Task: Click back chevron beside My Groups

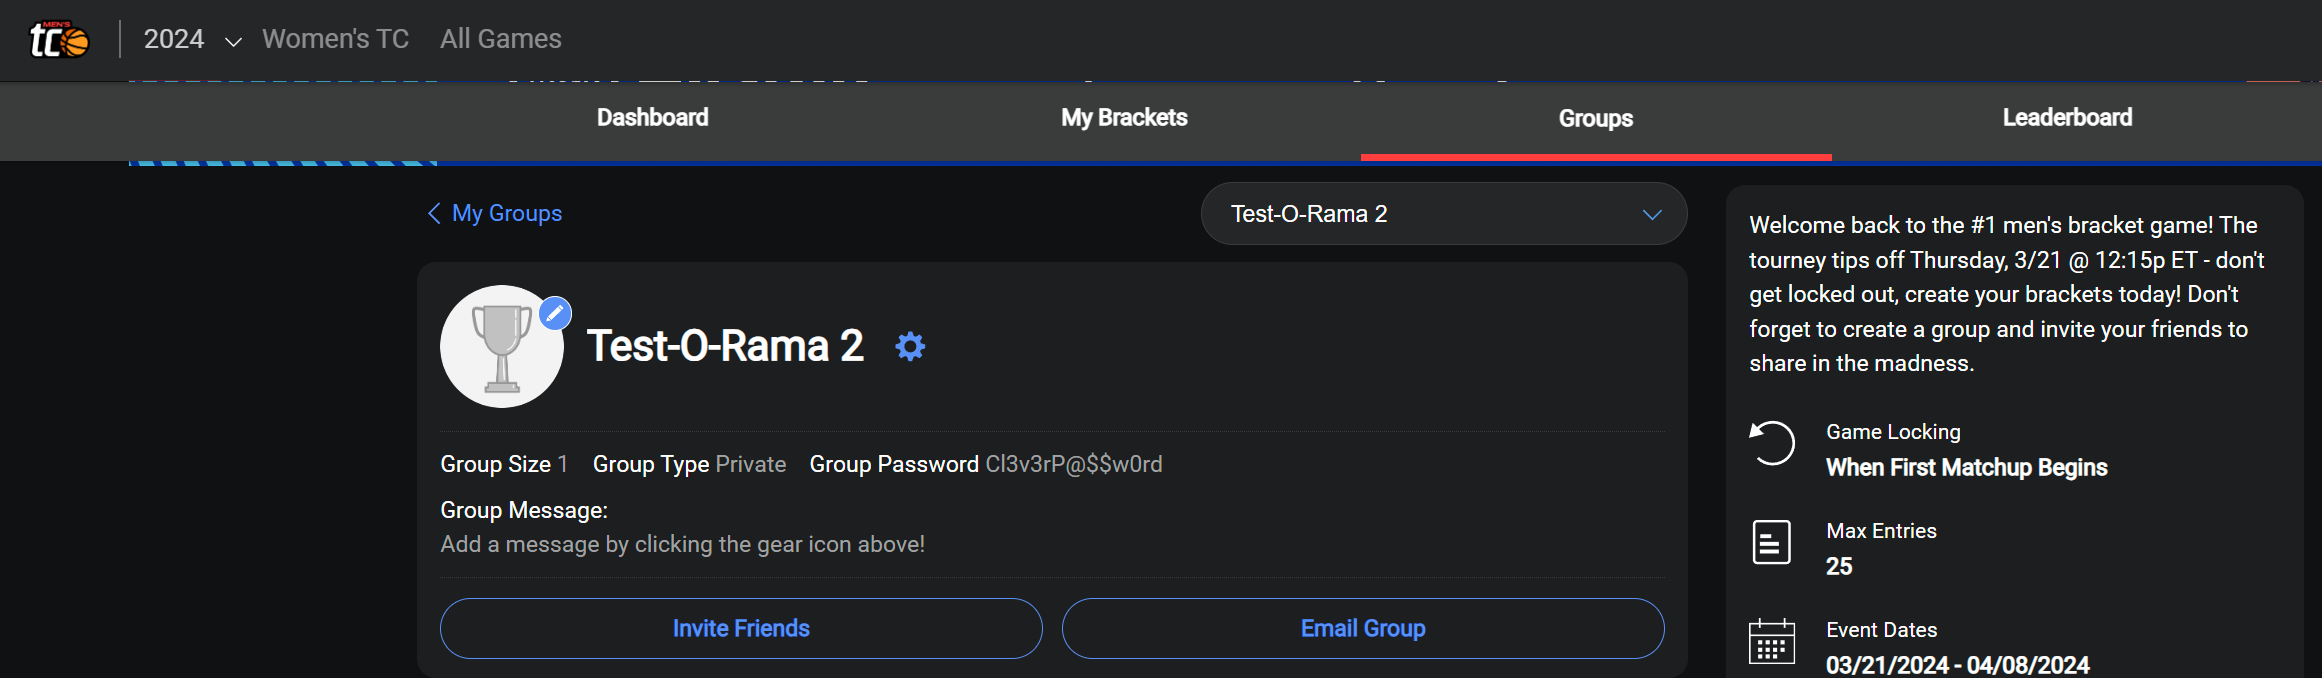Action: pyautogui.click(x=434, y=213)
